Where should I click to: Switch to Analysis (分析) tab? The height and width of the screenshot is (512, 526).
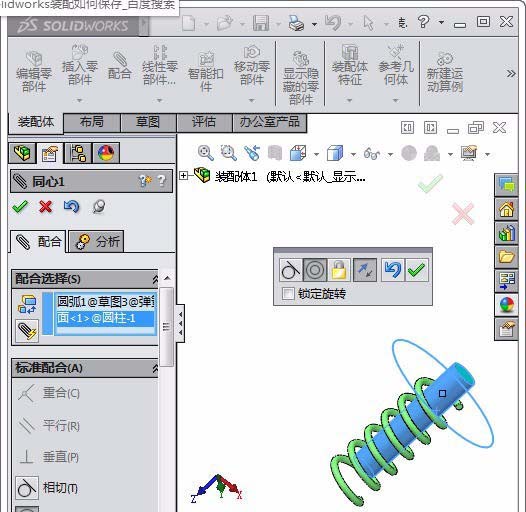pyautogui.click(x=96, y=241)
